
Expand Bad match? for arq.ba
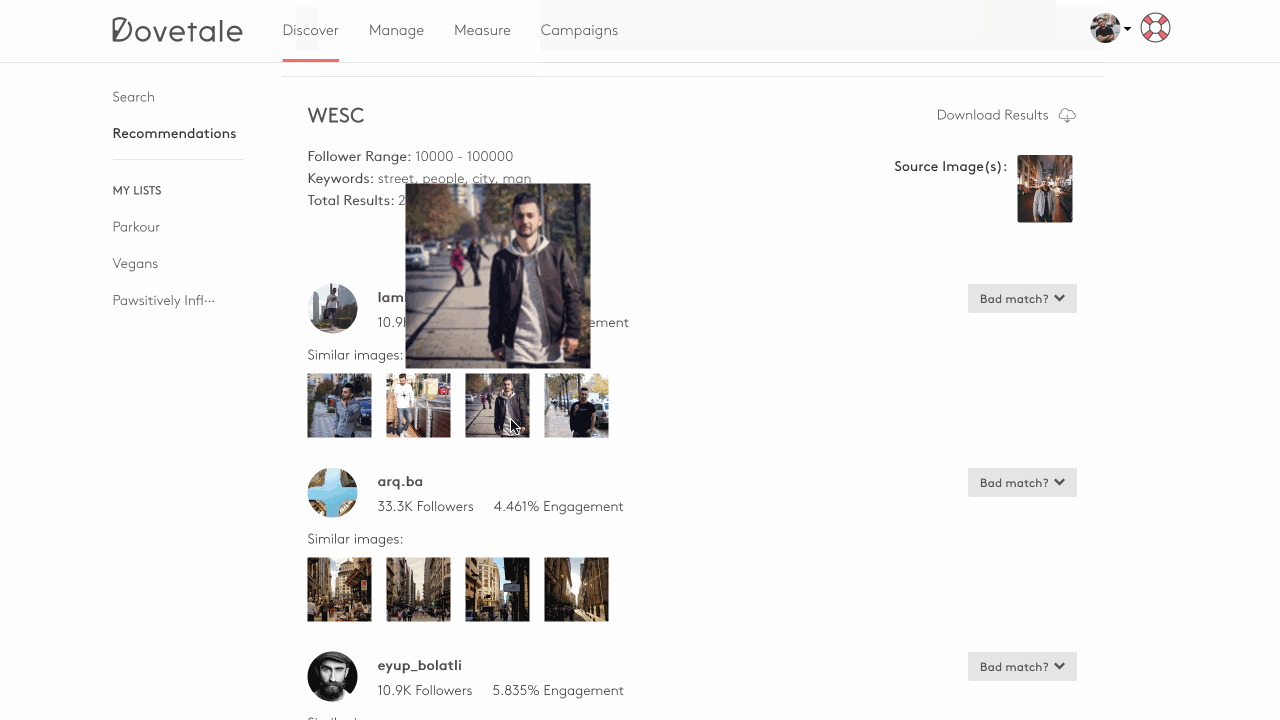point(1022,482)
